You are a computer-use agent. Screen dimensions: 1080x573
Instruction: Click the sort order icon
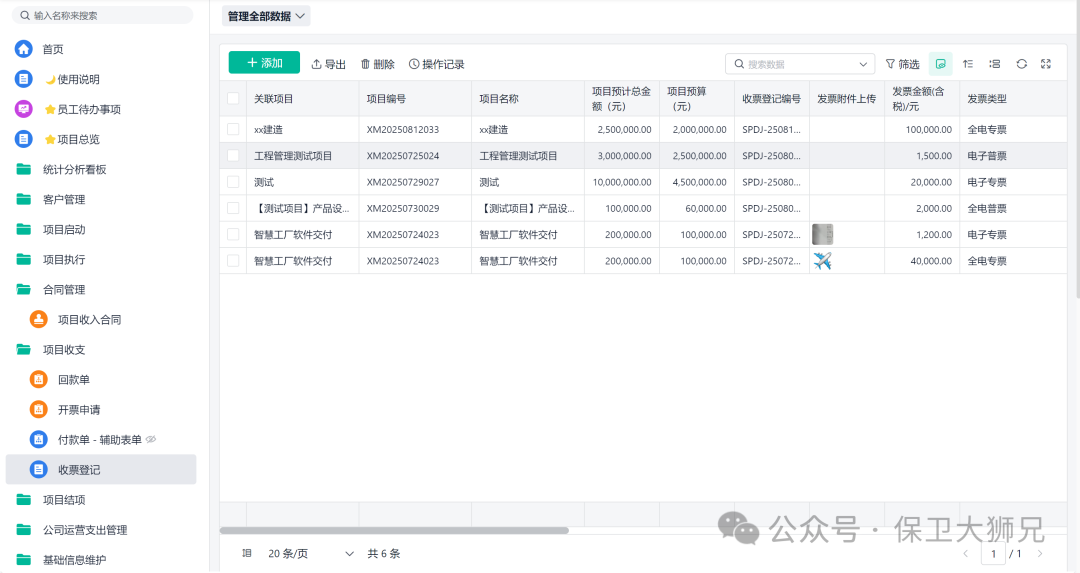[x=968, y=64]
